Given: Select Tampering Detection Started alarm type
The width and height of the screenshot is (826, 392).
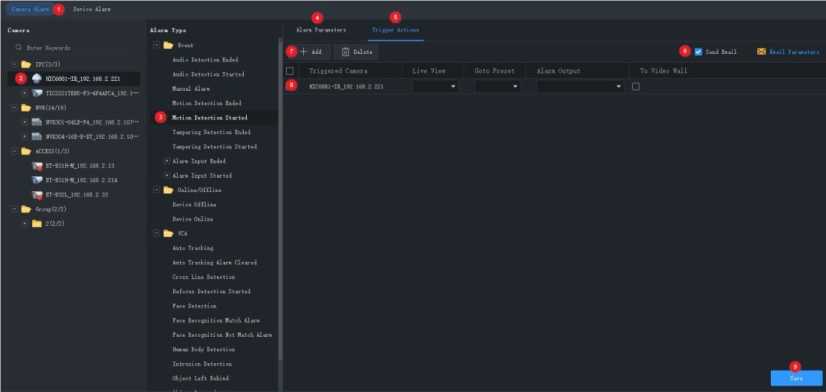Looking at the screenshot, I should [214, 146].
